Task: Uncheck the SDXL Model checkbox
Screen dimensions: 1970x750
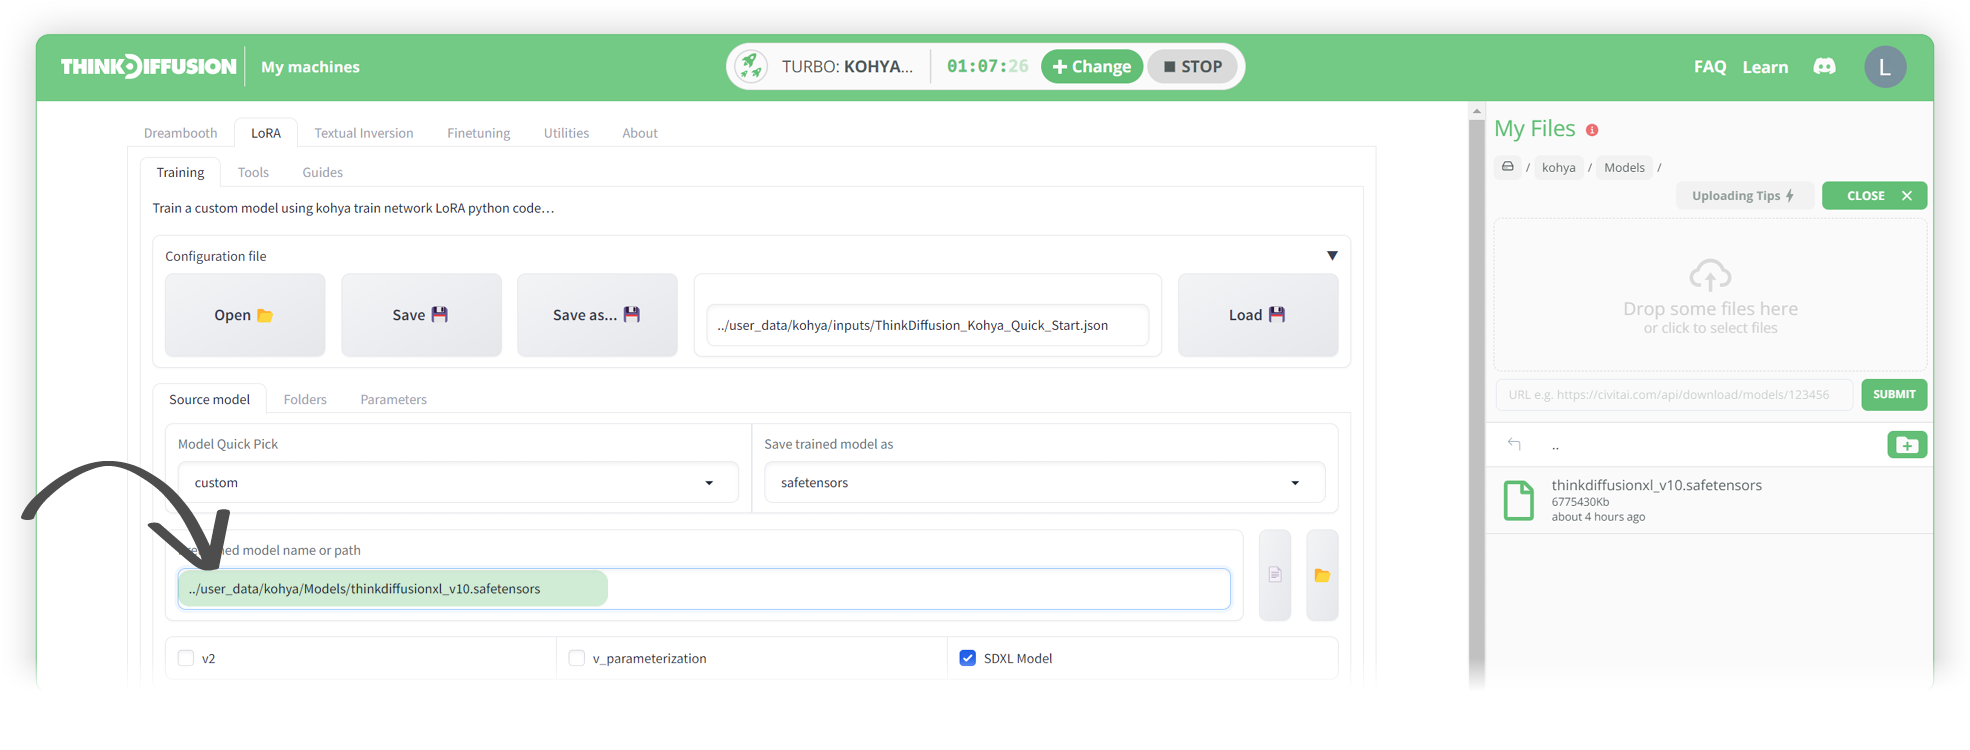Action: tap(968, 658)
